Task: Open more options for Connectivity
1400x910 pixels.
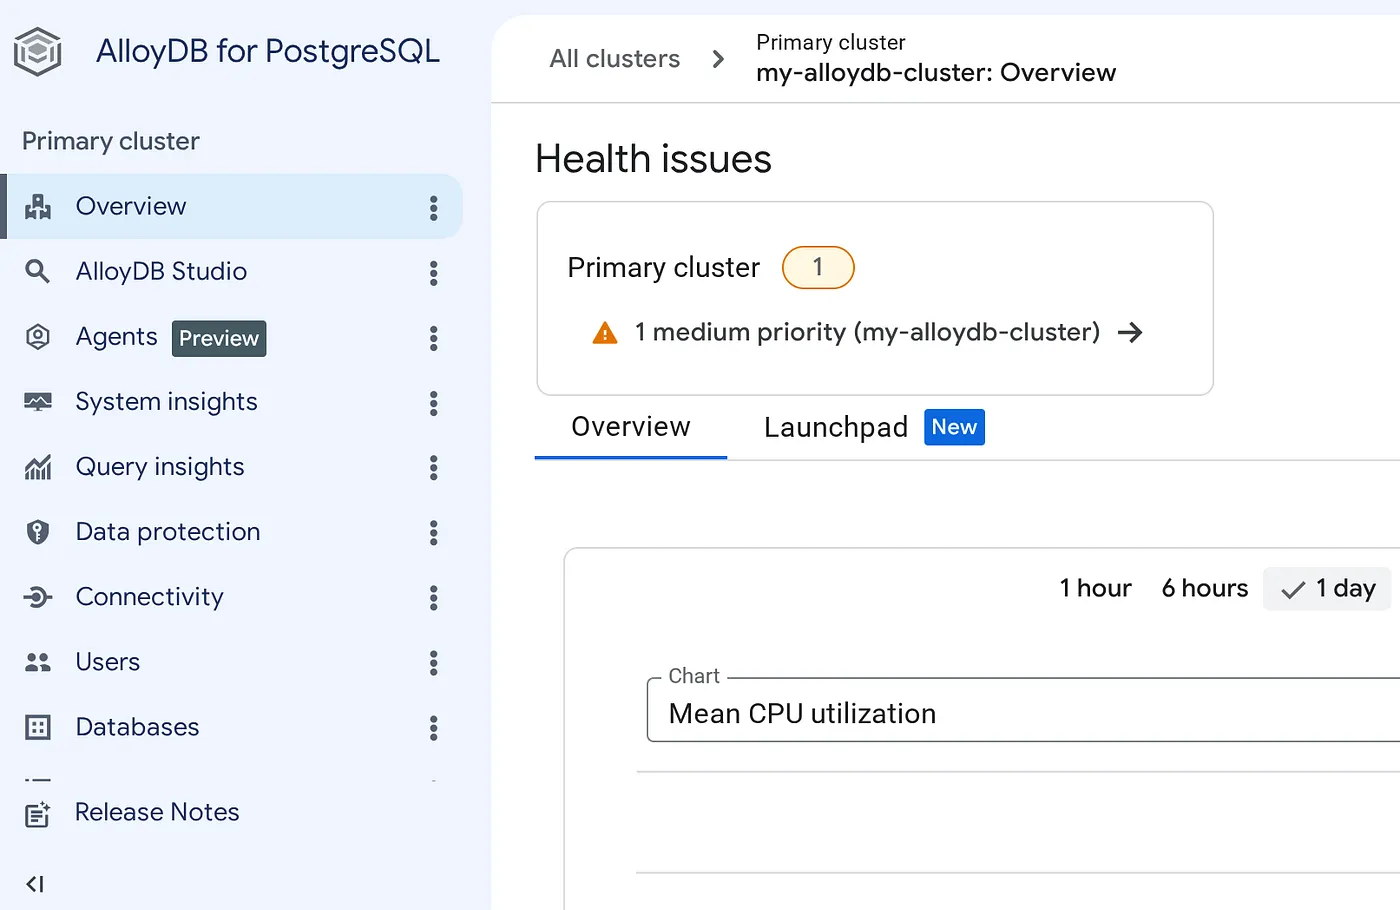Action: [x=434, y=598]
